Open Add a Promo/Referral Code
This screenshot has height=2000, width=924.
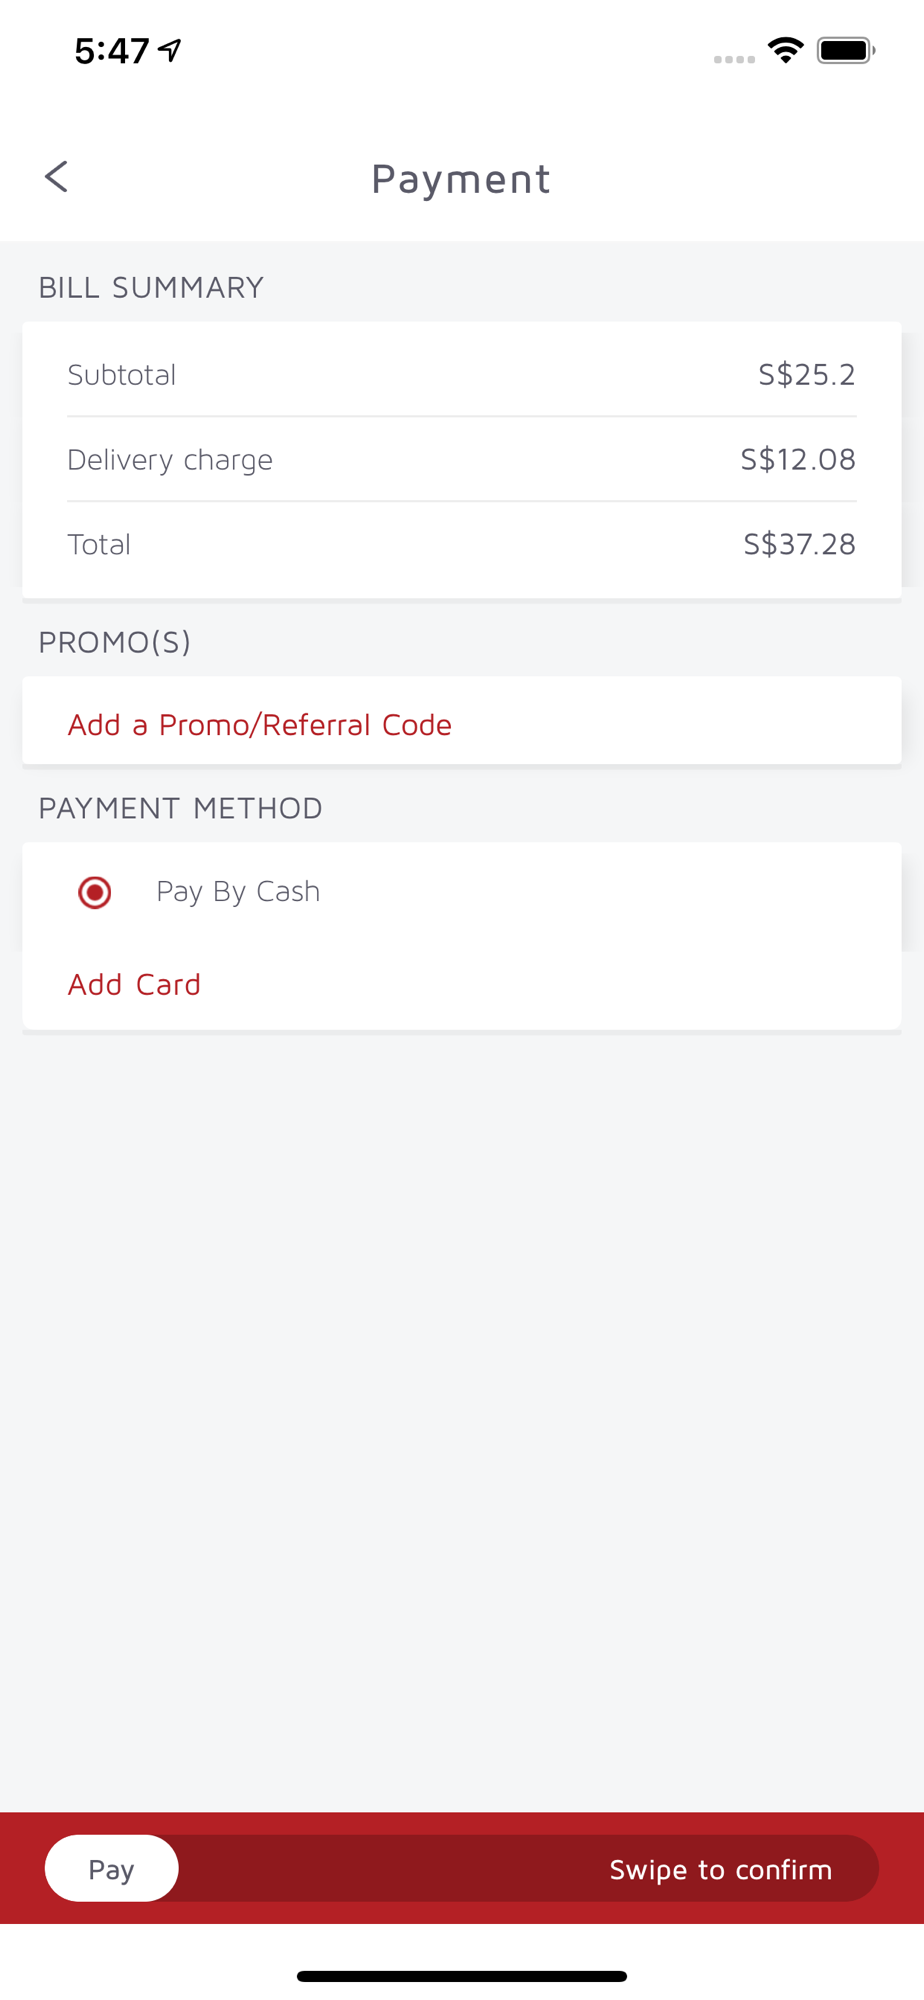259,724
